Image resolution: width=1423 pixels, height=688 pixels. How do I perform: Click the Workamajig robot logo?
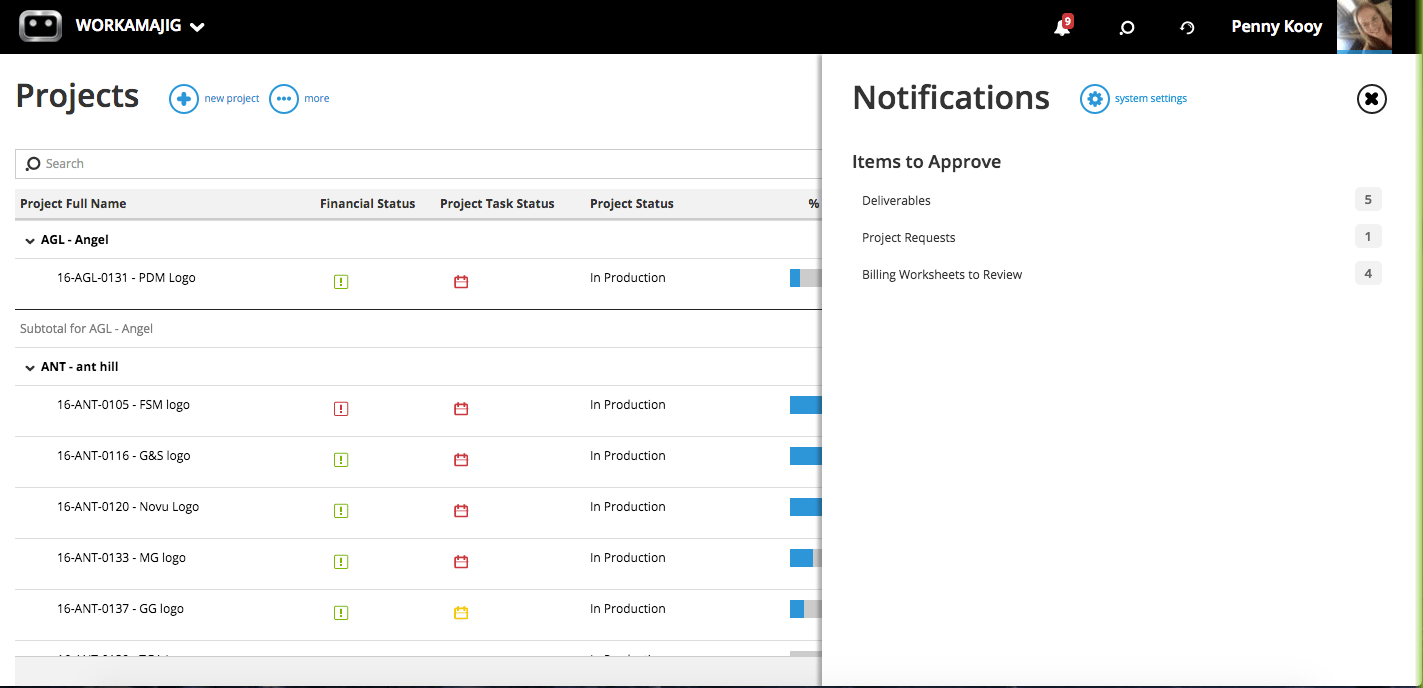40,26
